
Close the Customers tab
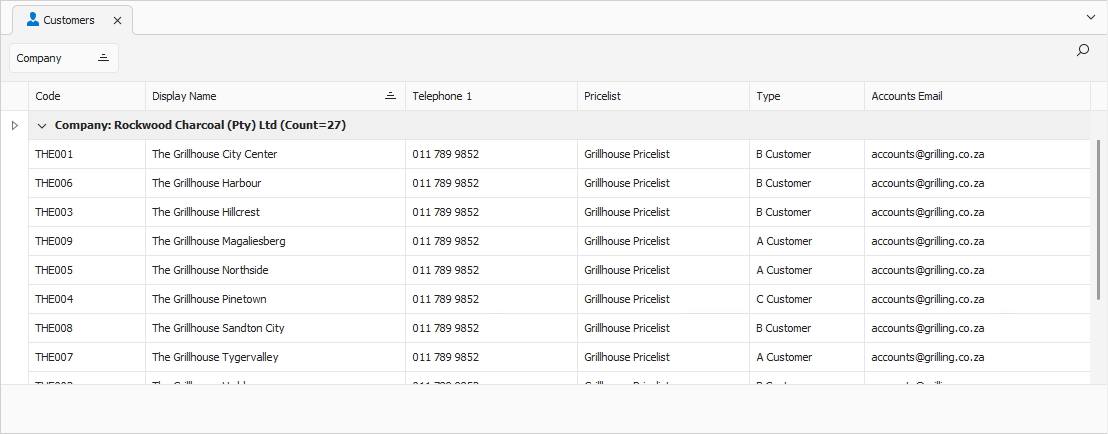(x=117, y=20)
